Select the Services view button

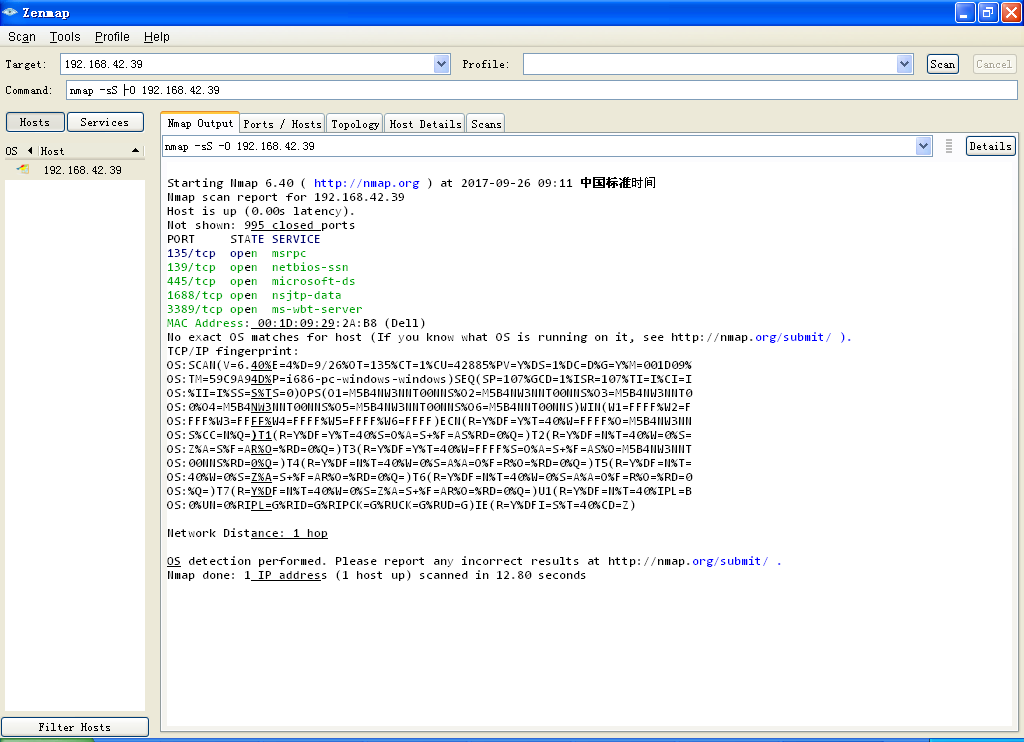104,122
